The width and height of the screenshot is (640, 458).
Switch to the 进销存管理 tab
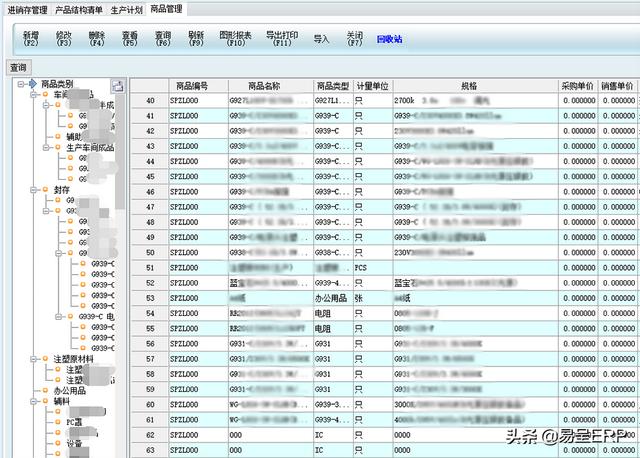pos(25,9)
